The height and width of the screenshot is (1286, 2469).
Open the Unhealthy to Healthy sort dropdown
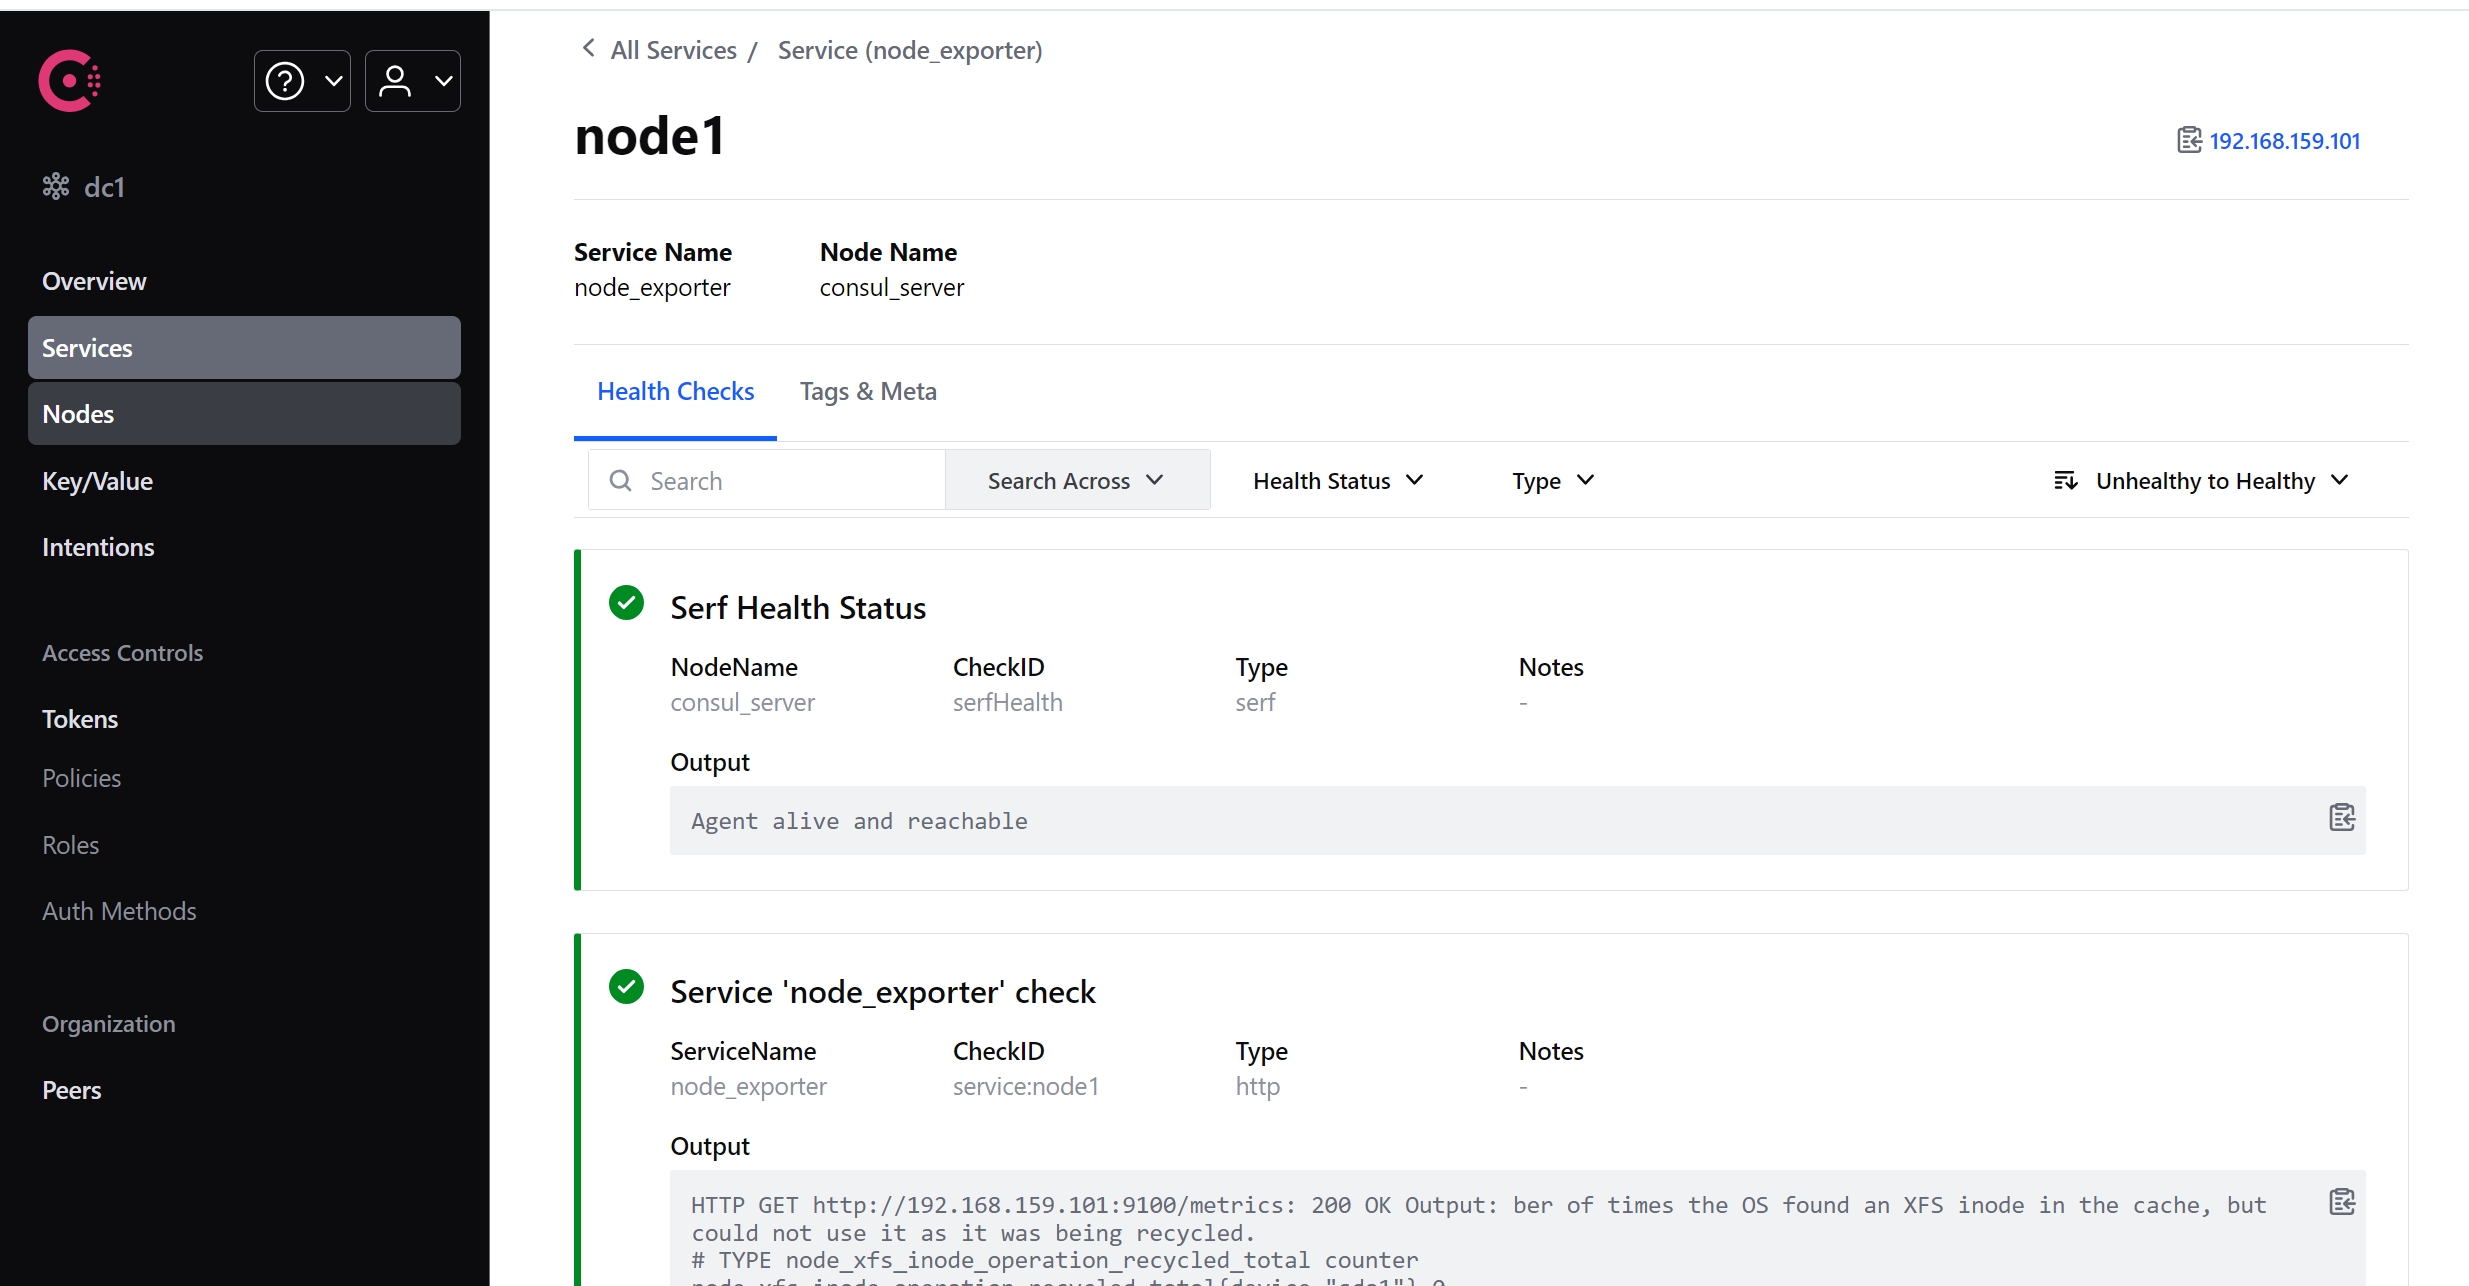tap(2201, 481)
